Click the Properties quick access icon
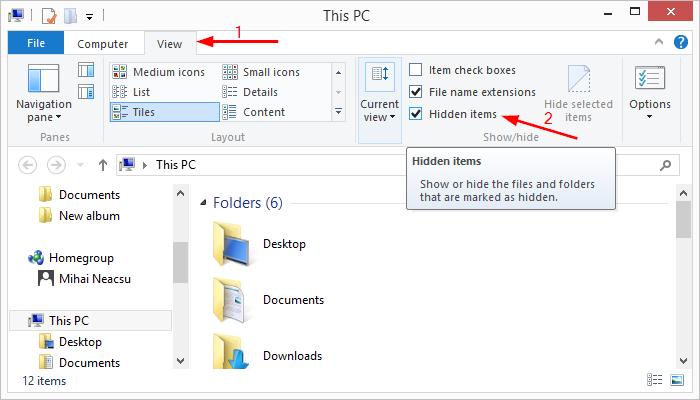The height and width of the screenshot is (400, 700). [x=49, y=16]
